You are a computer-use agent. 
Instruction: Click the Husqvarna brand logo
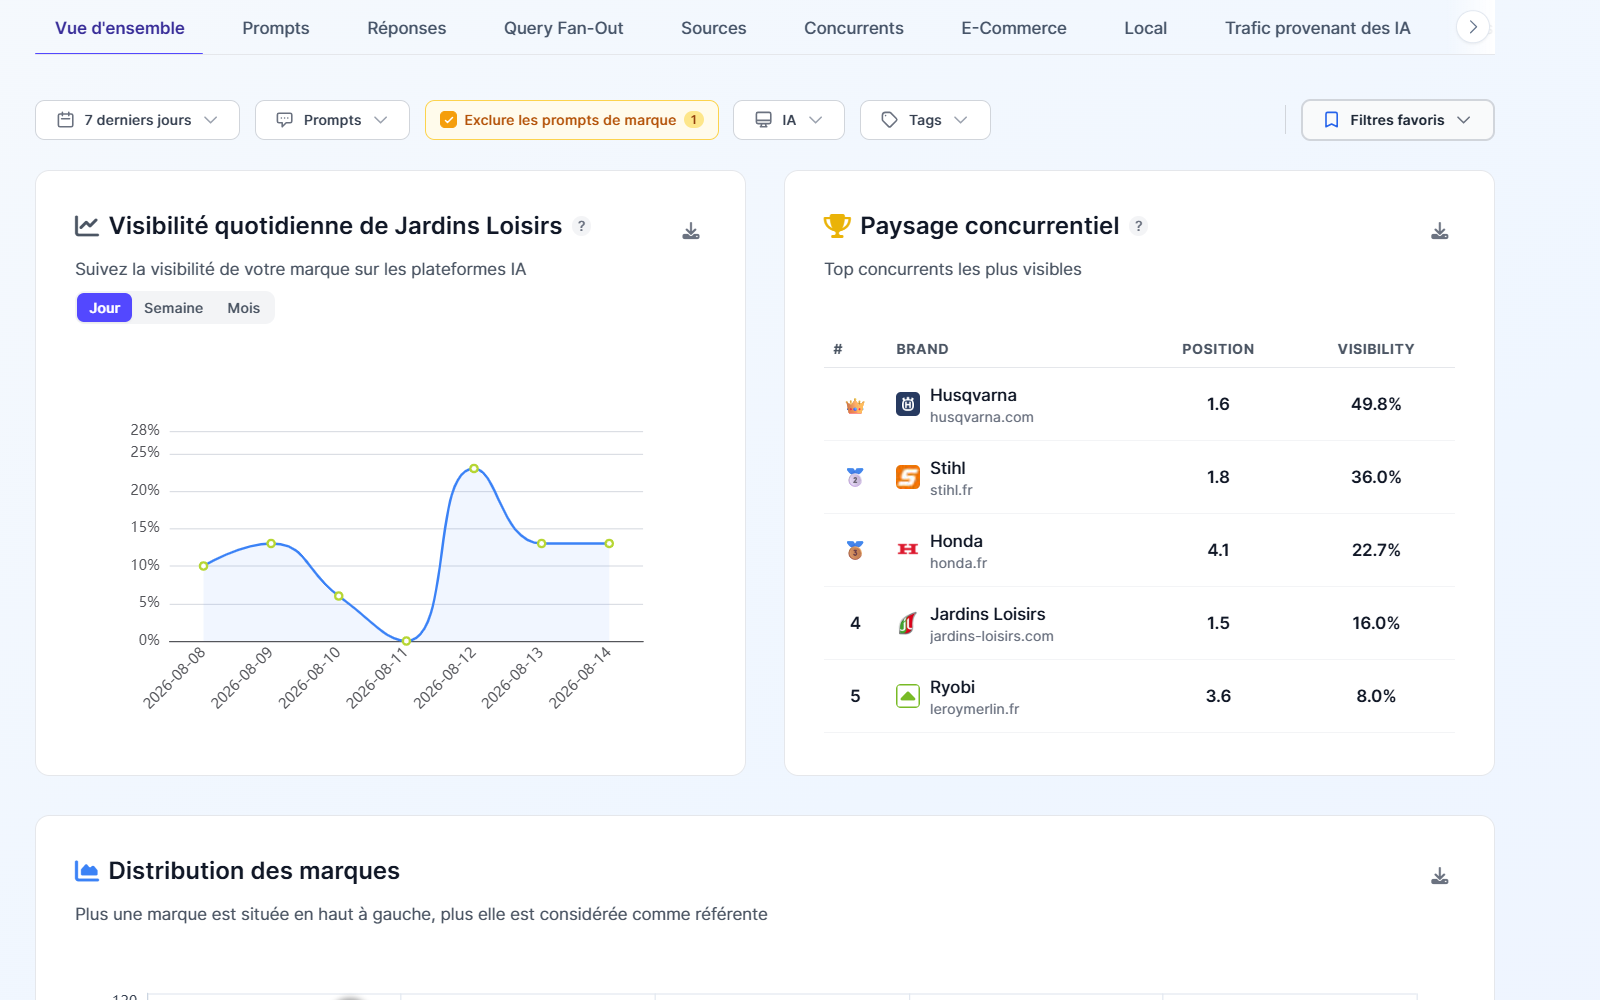[908, 404]
